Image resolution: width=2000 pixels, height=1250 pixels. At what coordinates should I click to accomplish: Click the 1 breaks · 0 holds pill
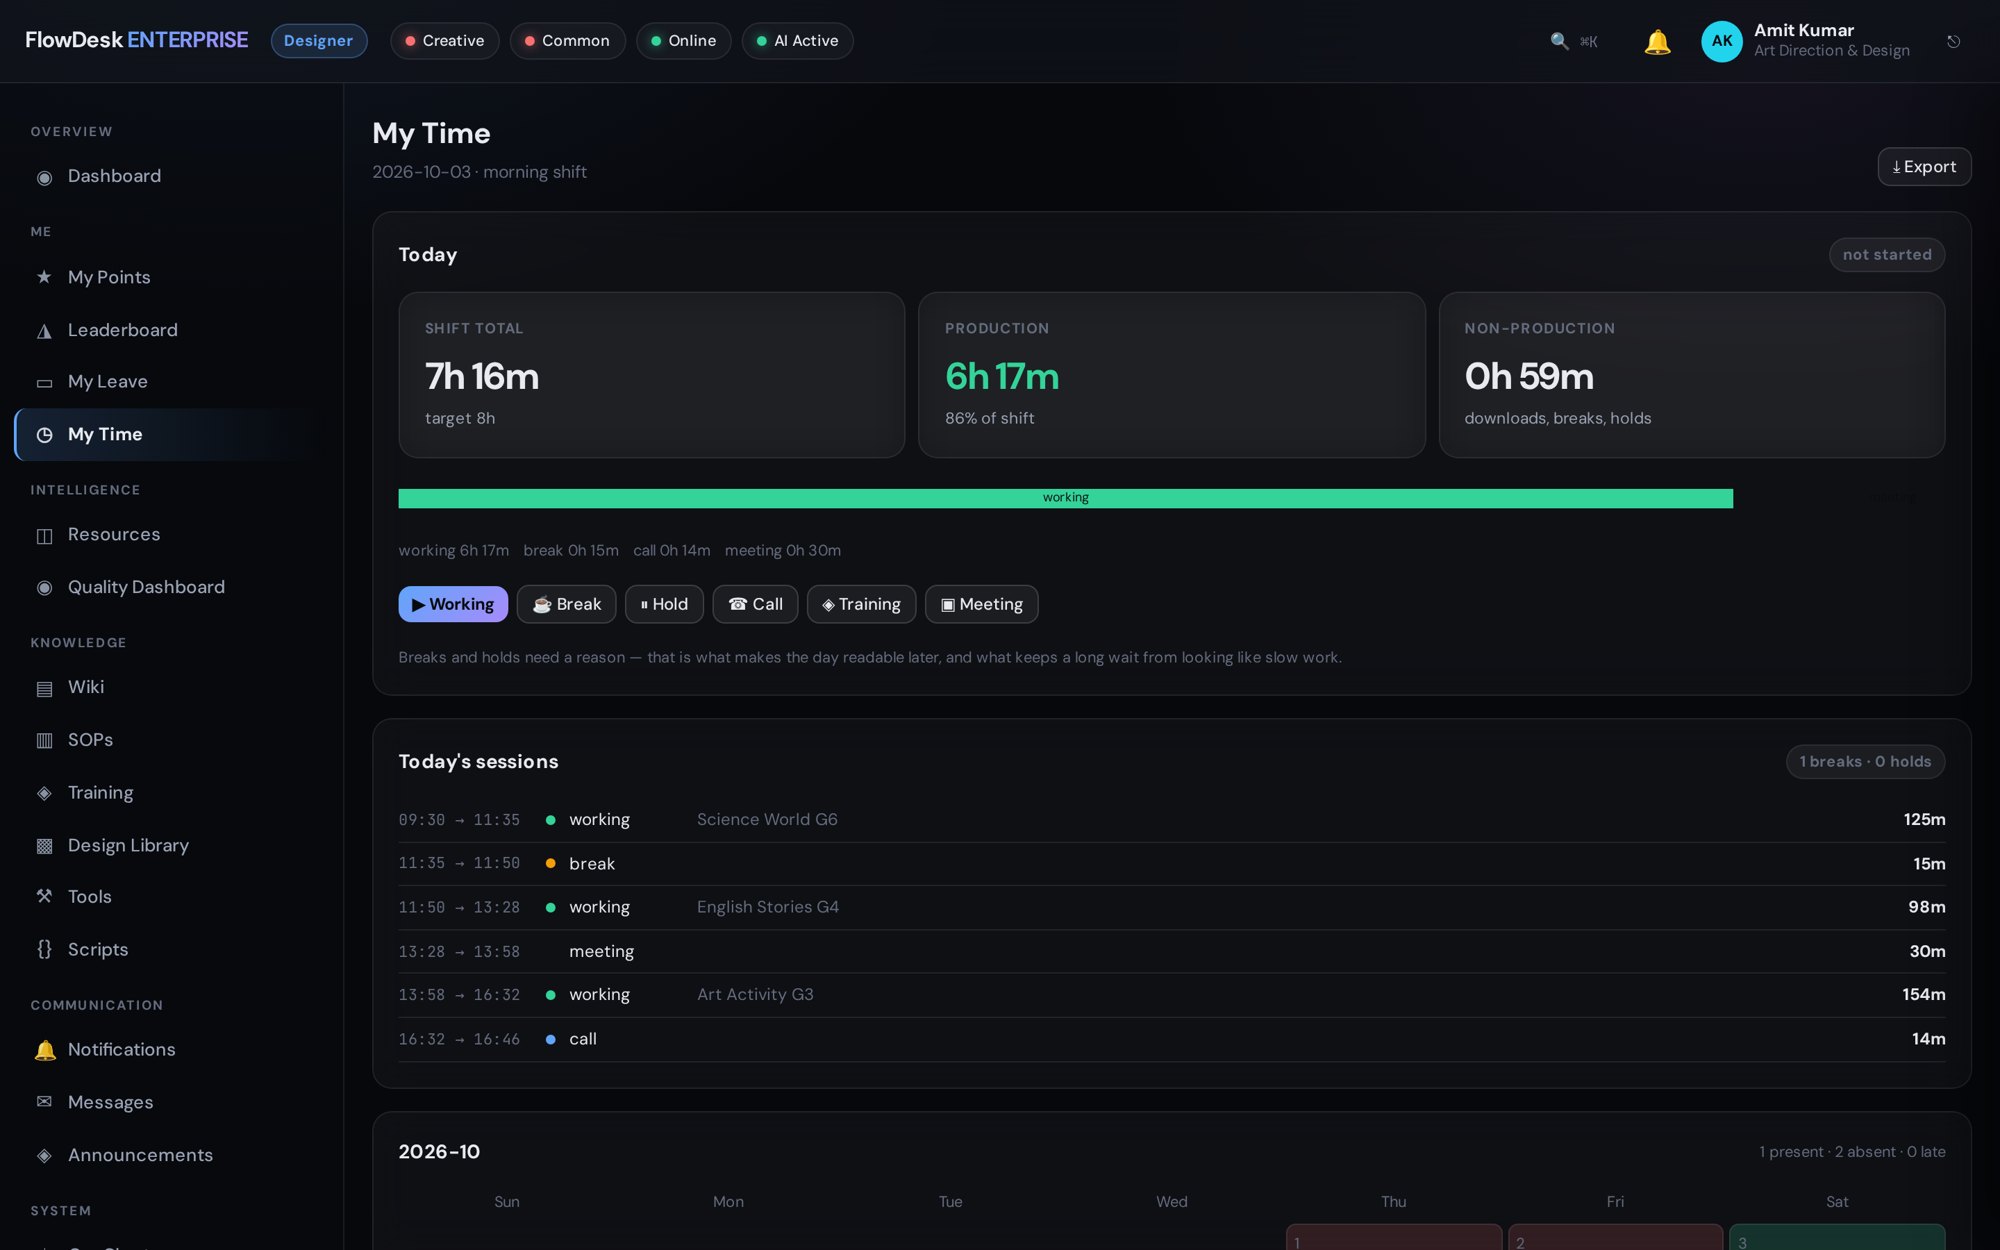[1865, 762]
